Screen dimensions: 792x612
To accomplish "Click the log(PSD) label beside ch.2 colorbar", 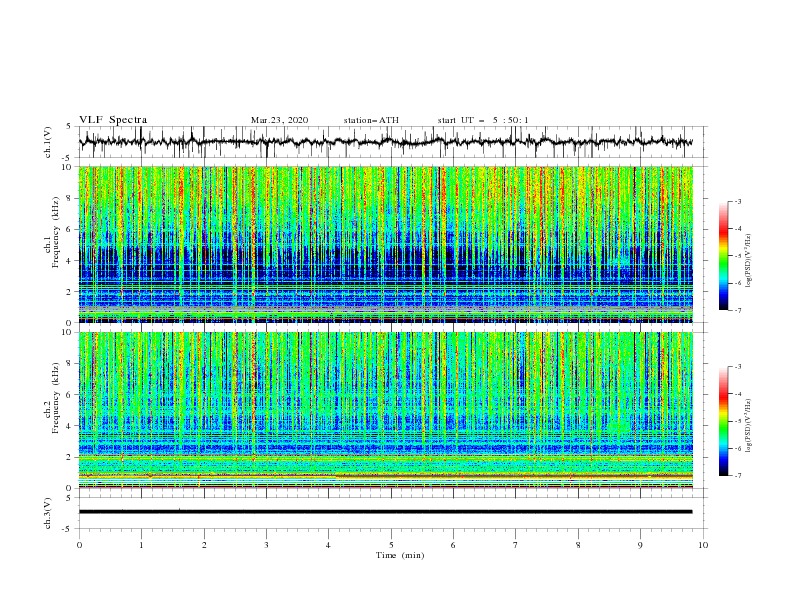I will [x=748, y=426].
